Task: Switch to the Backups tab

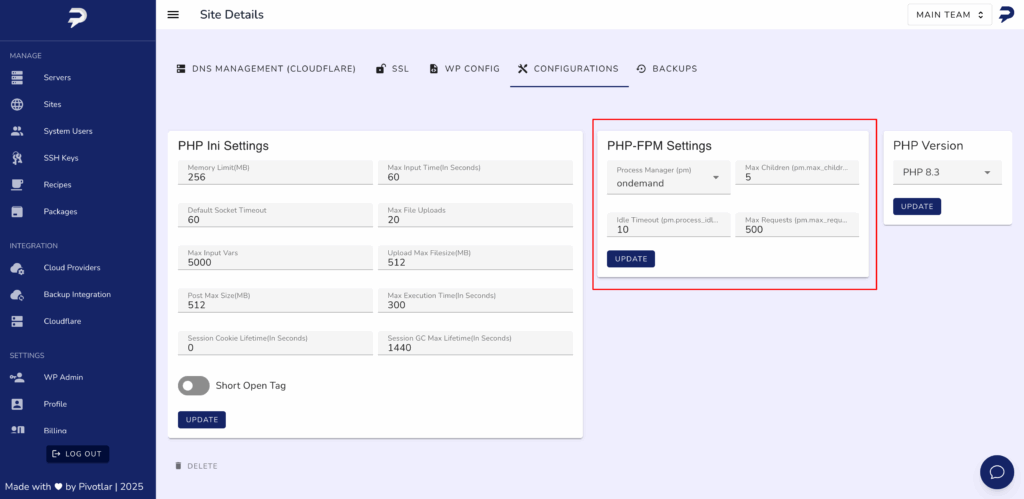Action: (x=667, y=69)
